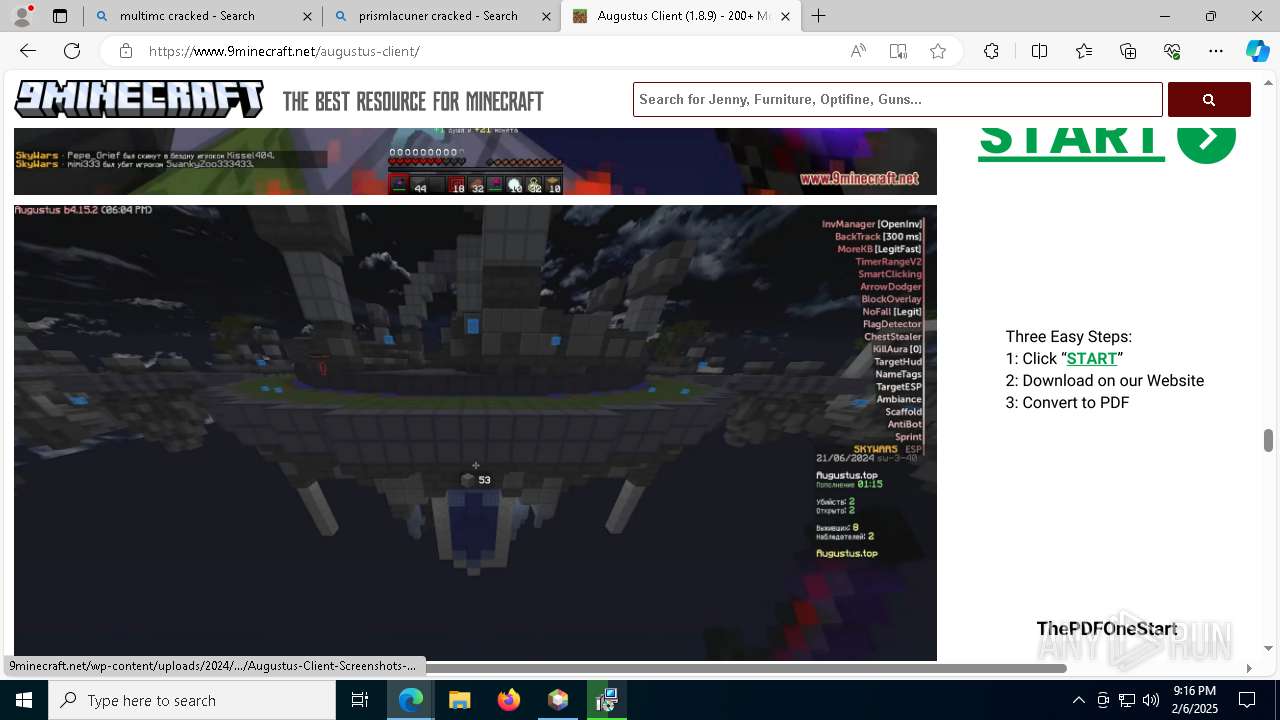Open the volume speaker tray icon
The image size is (1280, 720).
(1151, 700)
